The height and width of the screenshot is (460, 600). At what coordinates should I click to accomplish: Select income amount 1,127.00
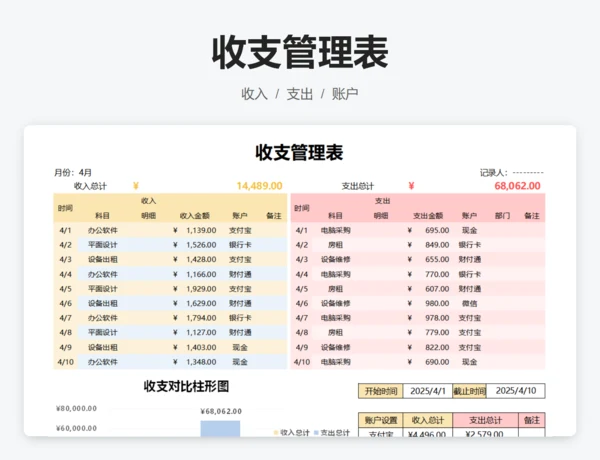201,333
